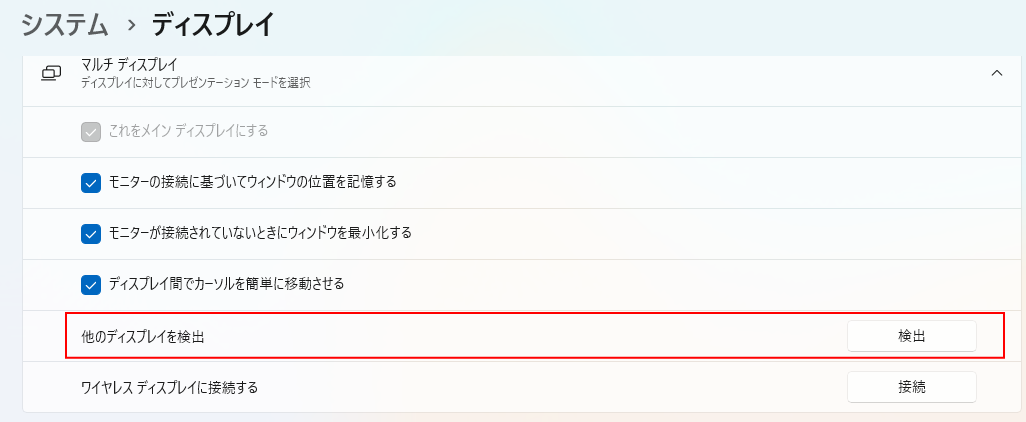Select the 他のディスプレイを検出 row label
1026x422 pixels.
click(x=143, y=337)
